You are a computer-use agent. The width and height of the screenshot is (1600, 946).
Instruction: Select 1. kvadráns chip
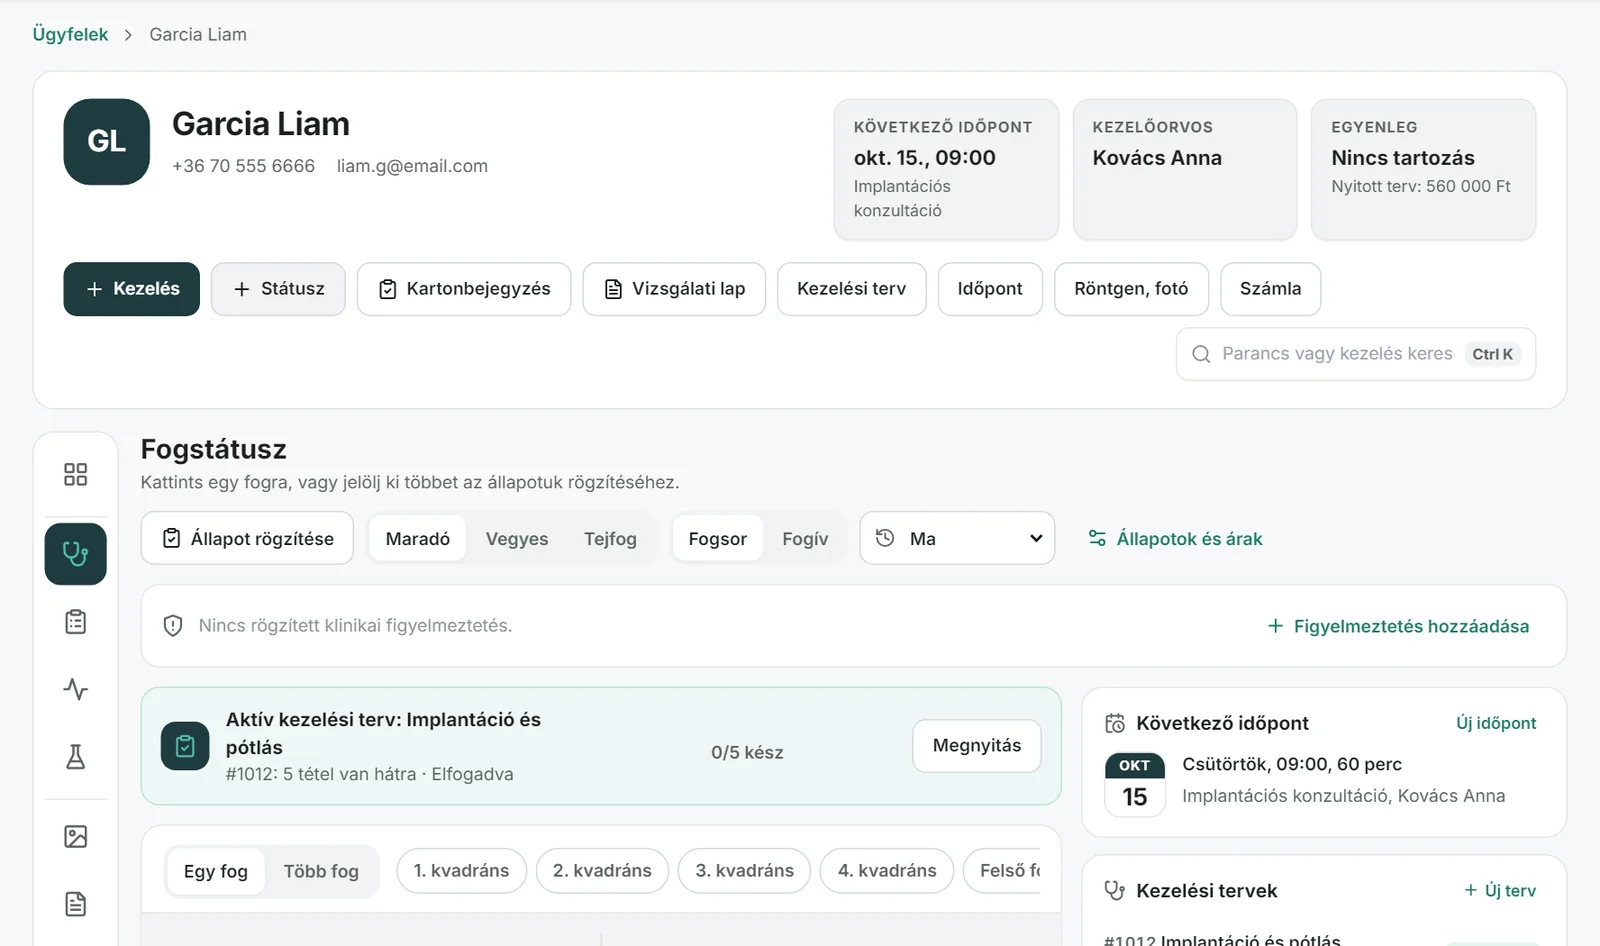pyautogui.click(x=461, y=871)
